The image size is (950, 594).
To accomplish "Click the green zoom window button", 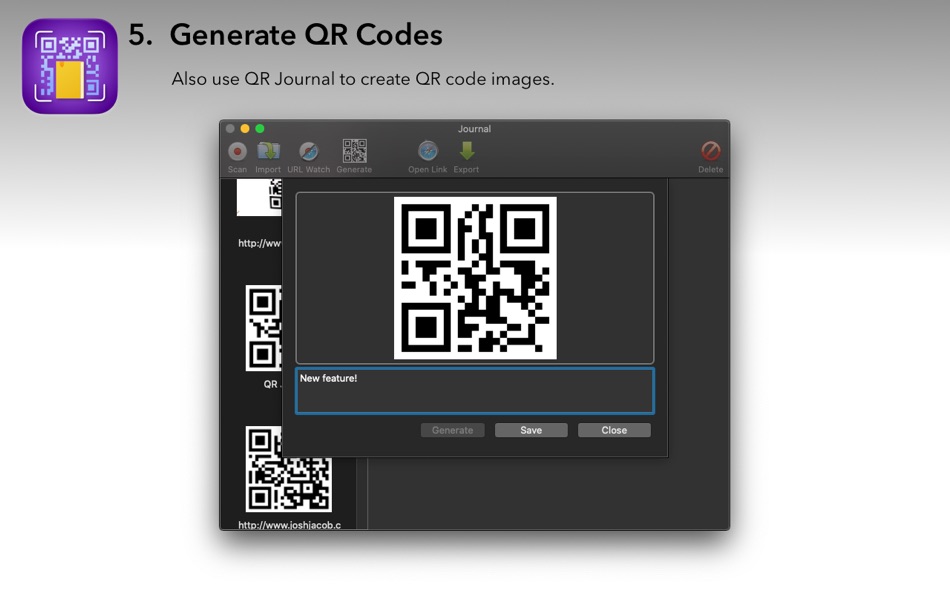I will (260, 128).
